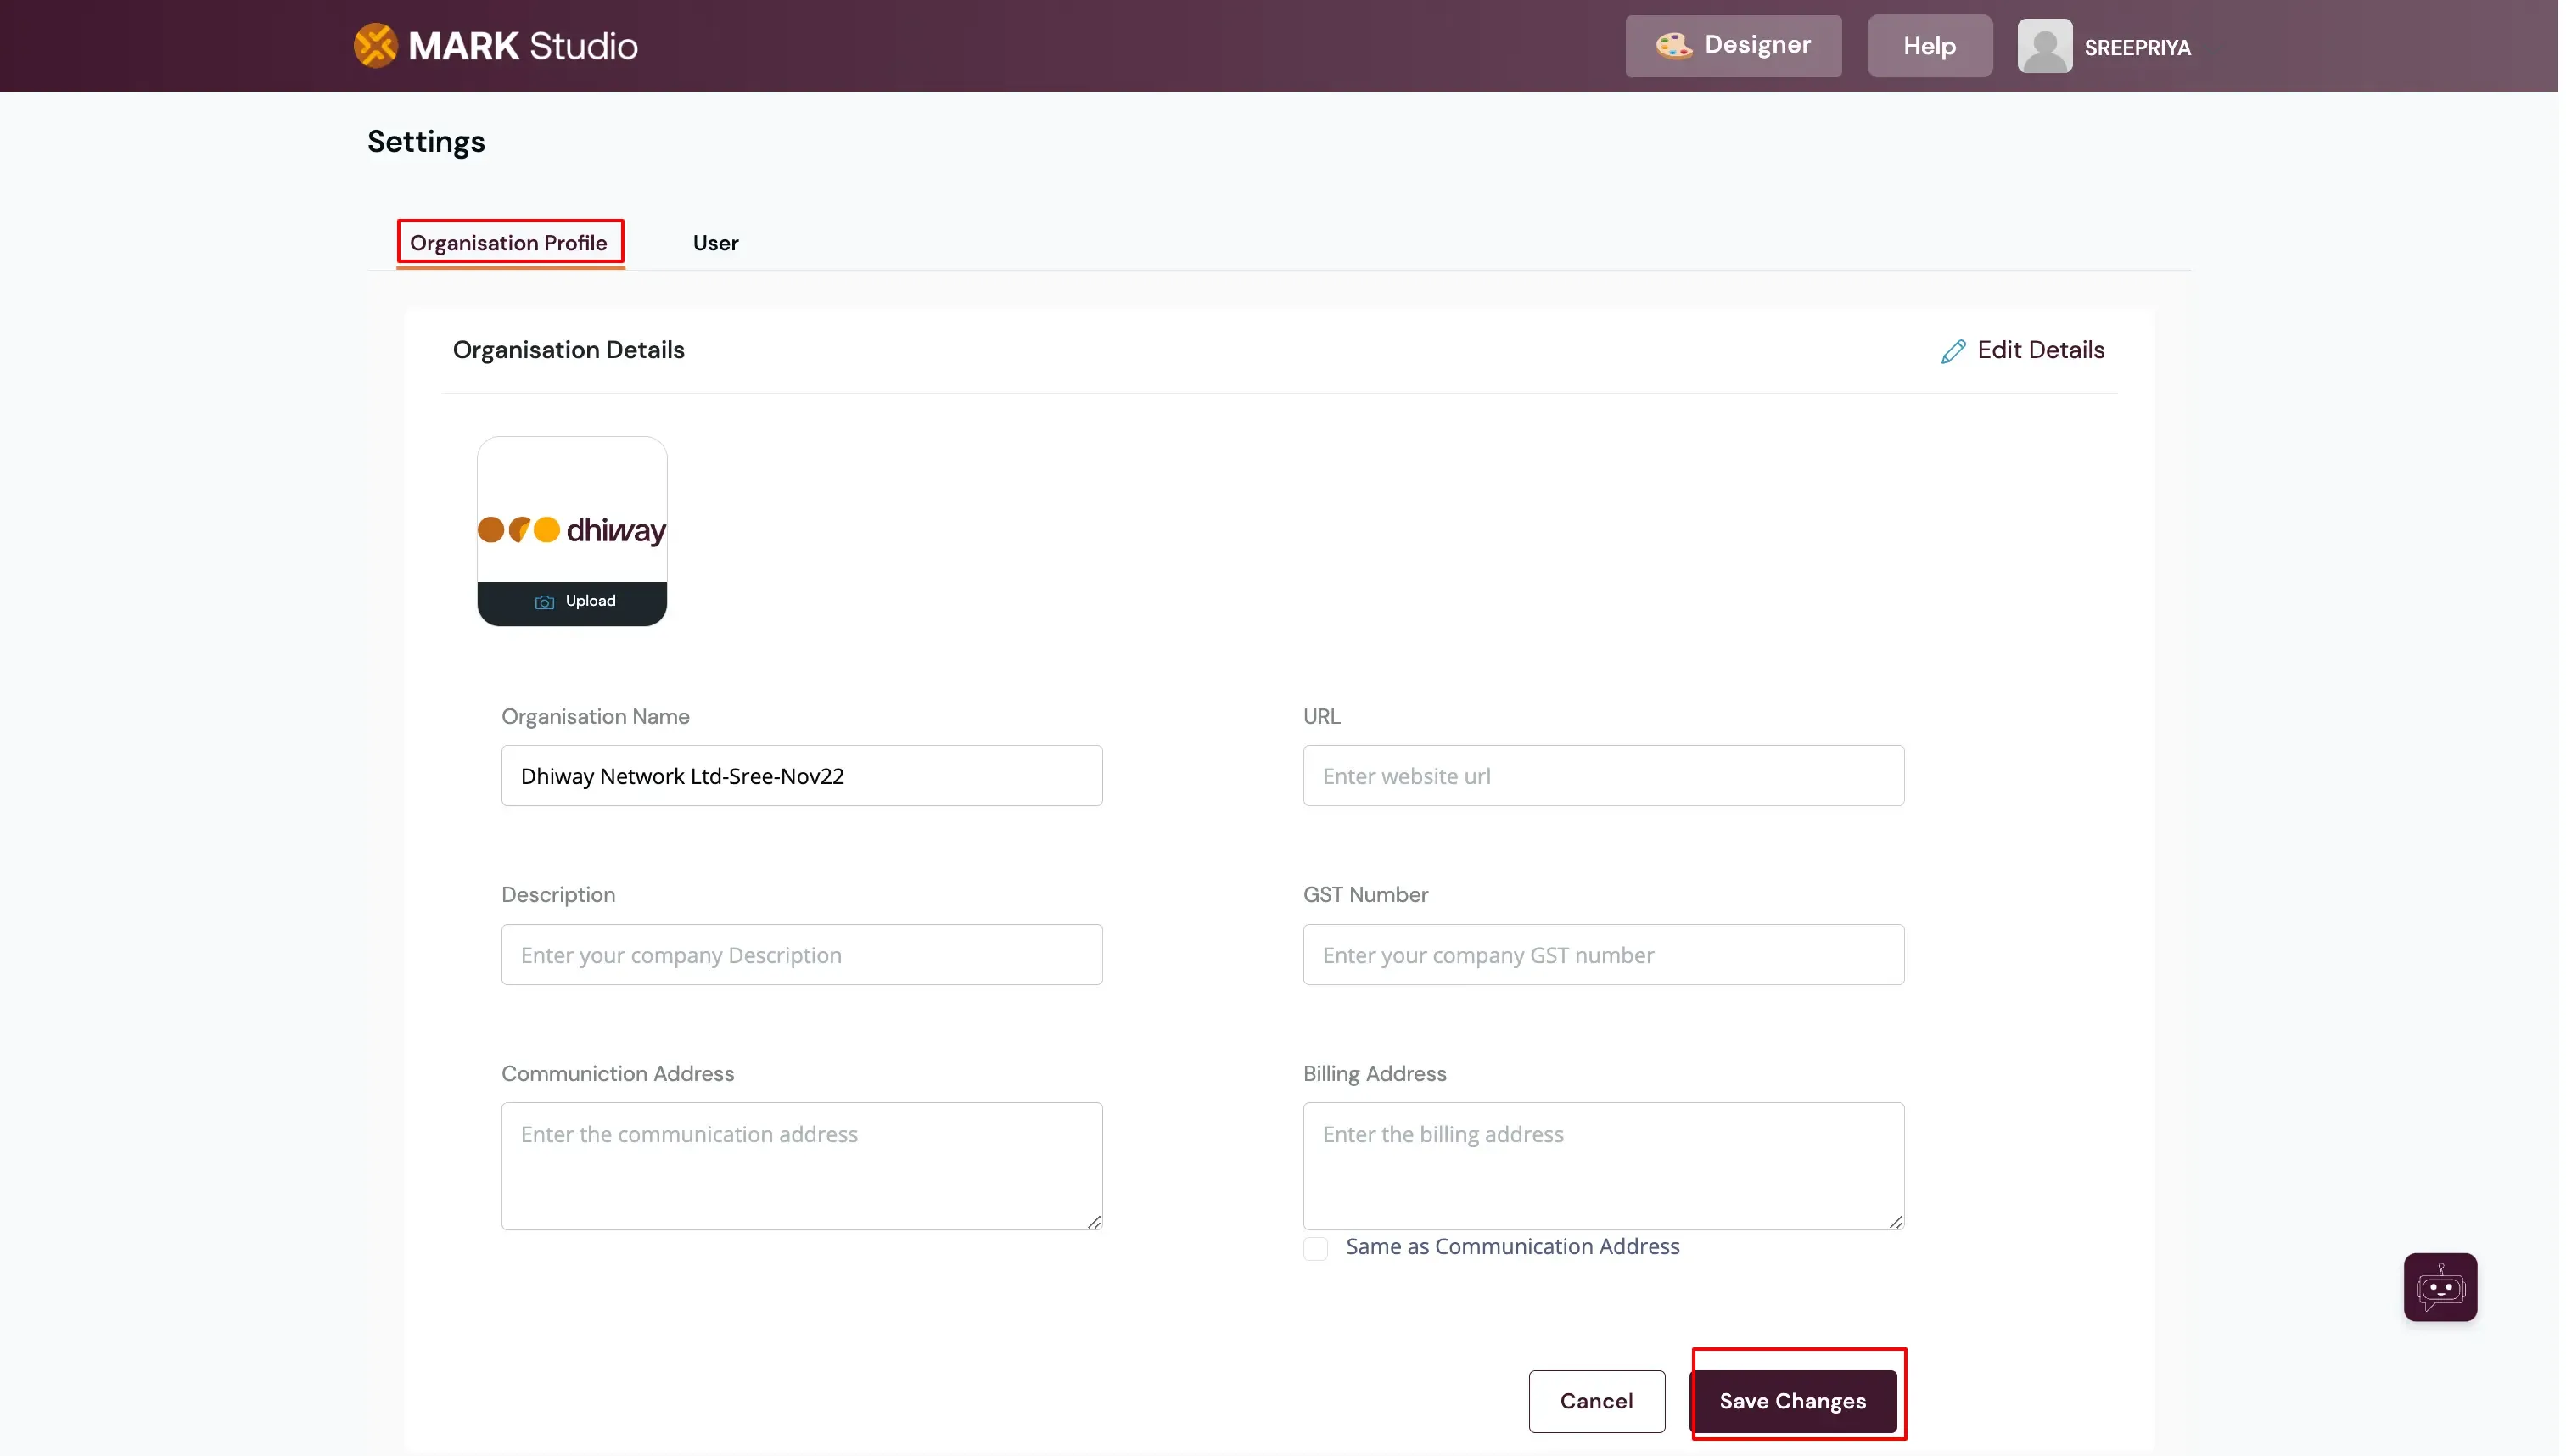The image size is (2566, 1456).
Task: Focus the Organisation Name field
Action: coord(801,776)
